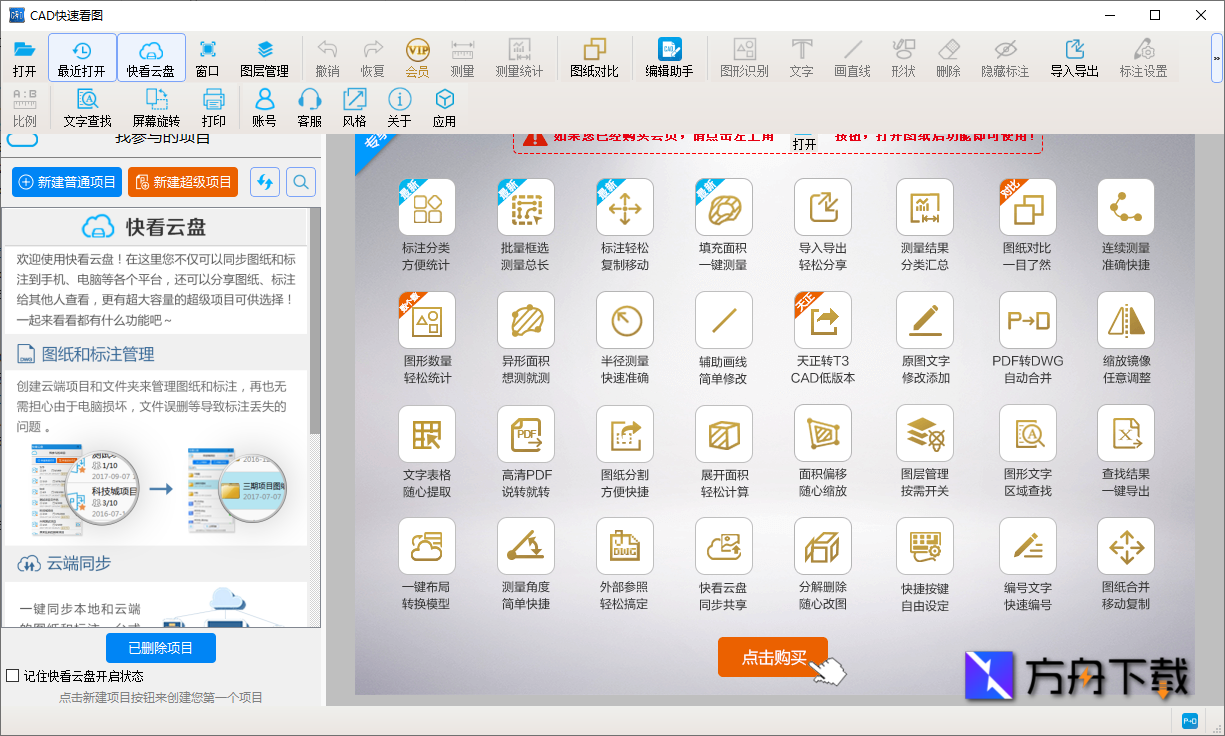This screenshot has width=1225, height=736.
Task: Open 最近打开 recent files
Action: [x=81, y=57]
